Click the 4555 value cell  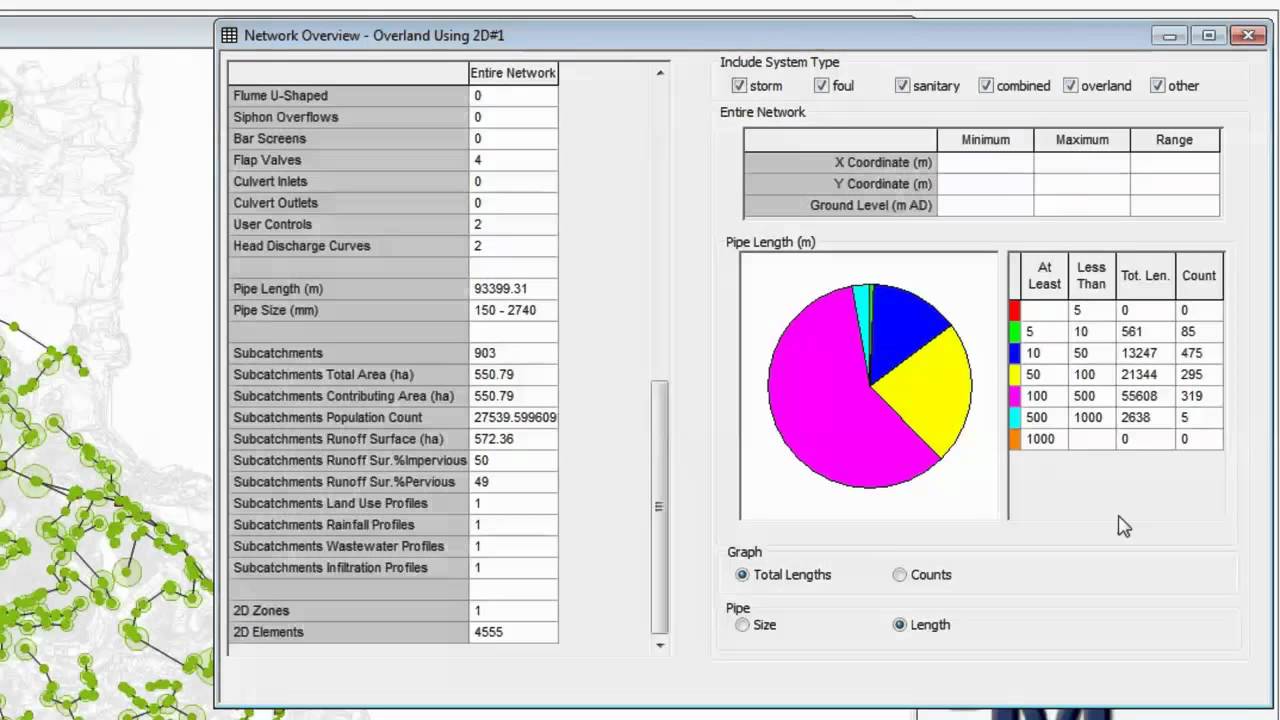point(513,632)
